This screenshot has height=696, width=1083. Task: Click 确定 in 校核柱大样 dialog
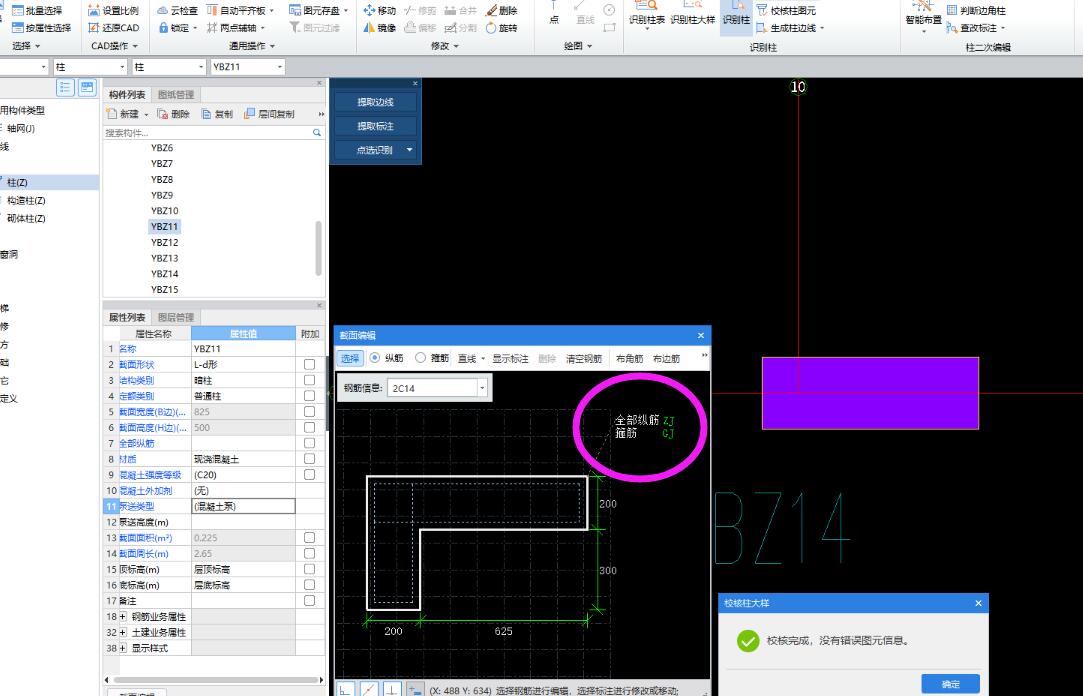(x=950, y=684)
